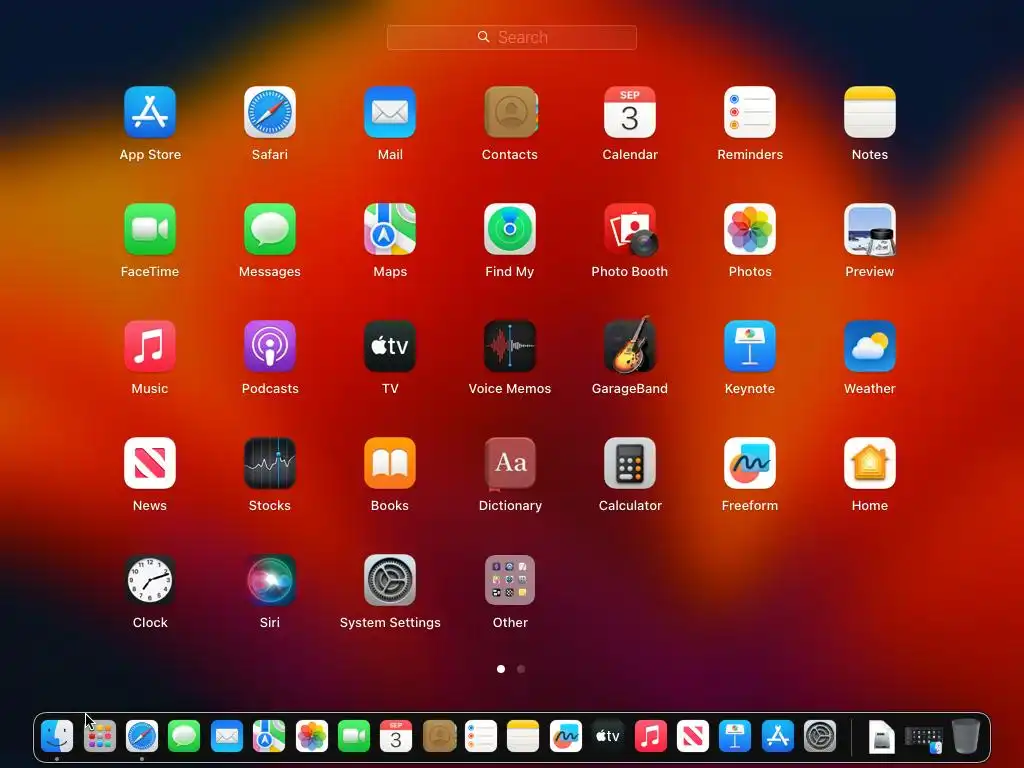Screen dimensions: 1024x768
Task: Open Keynote in the Launchpad grid
Action: point(750,346)
